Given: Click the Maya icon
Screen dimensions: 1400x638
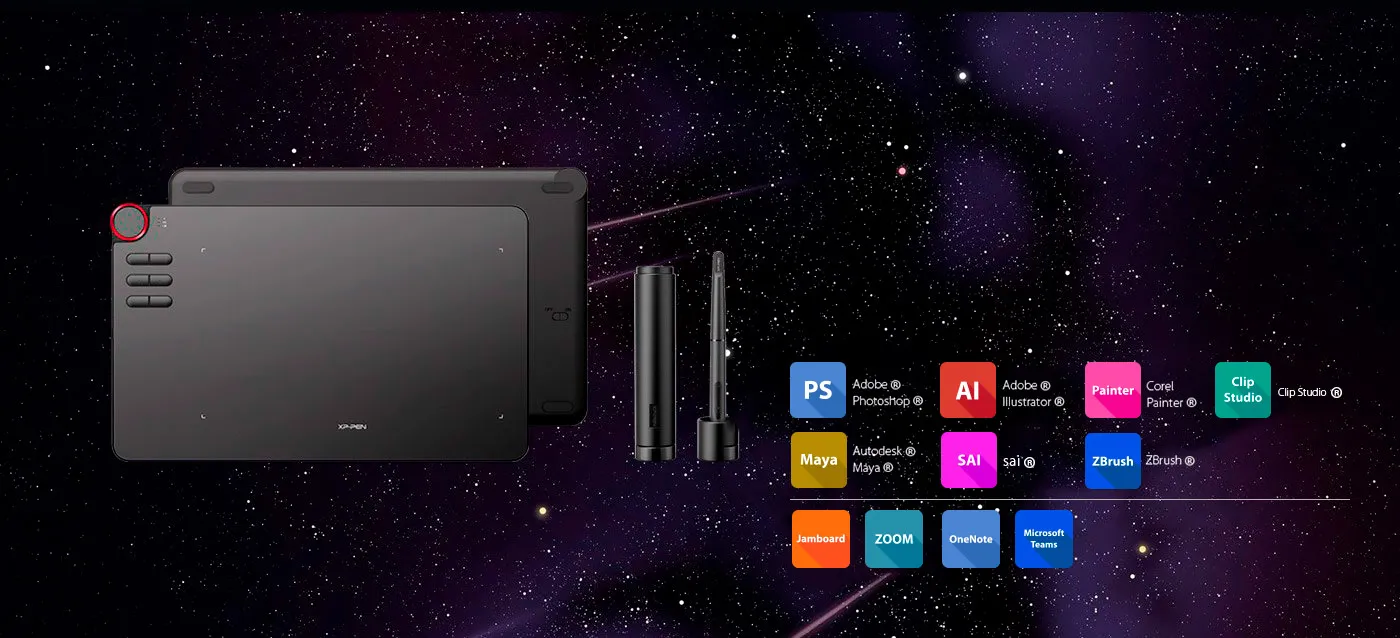Looking at the screenshot, I should click(x=819, y=460).
